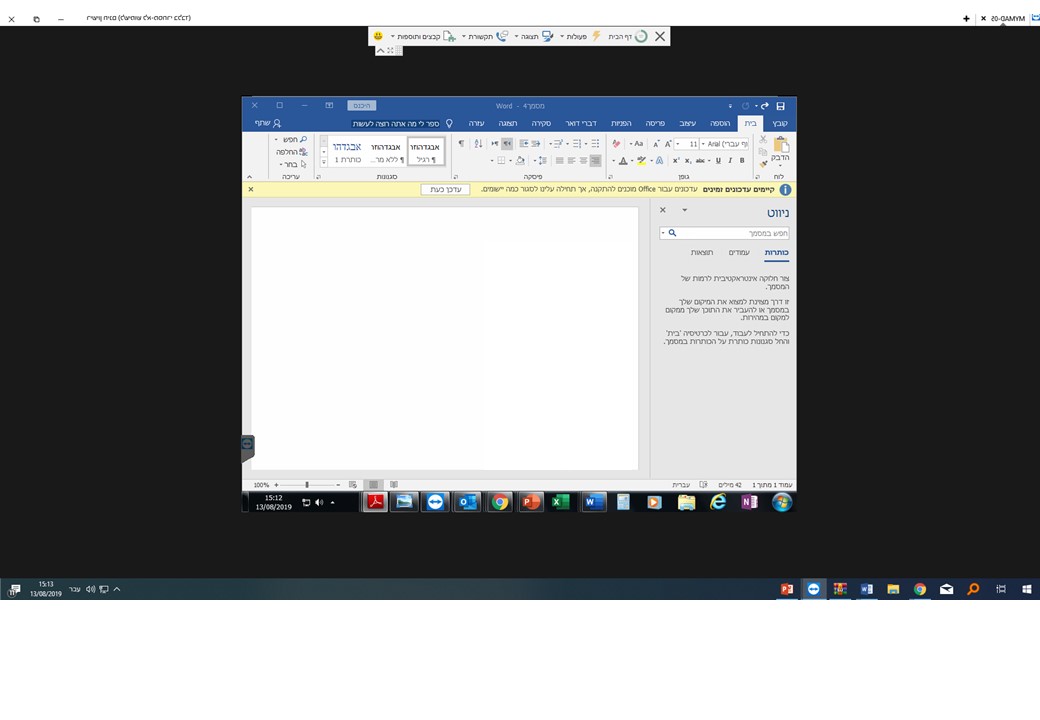Switch to the Review (סקירה) tab
This screenshot has width=1040, height=720.
[x=541, y=123]
